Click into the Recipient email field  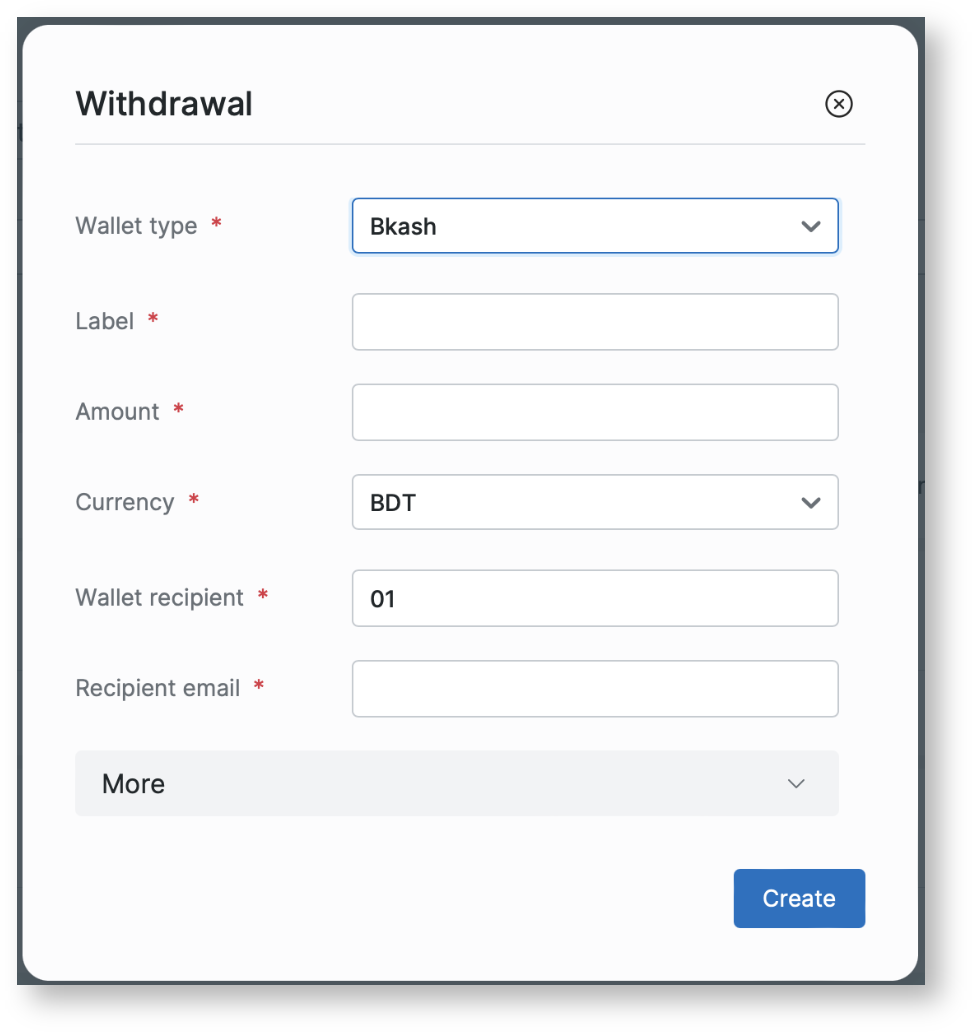(594, 689)
